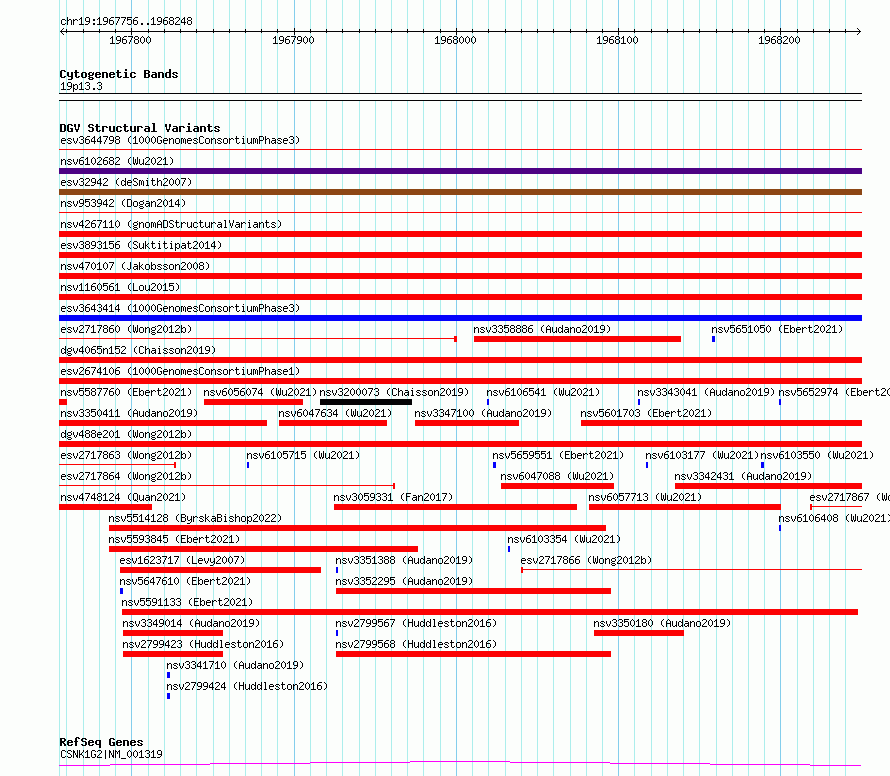This screenshot has width=890, height=776.
Task: Select the nsv3349014 (Audano2019) red bar
Action: (x=173, y=633)
